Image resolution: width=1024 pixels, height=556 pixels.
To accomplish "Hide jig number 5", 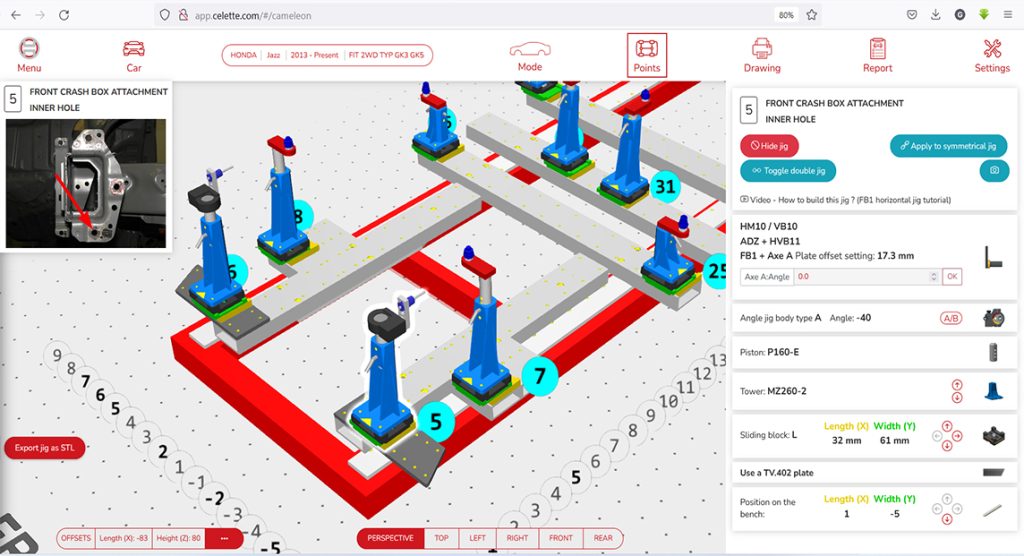I will (769, 146).
